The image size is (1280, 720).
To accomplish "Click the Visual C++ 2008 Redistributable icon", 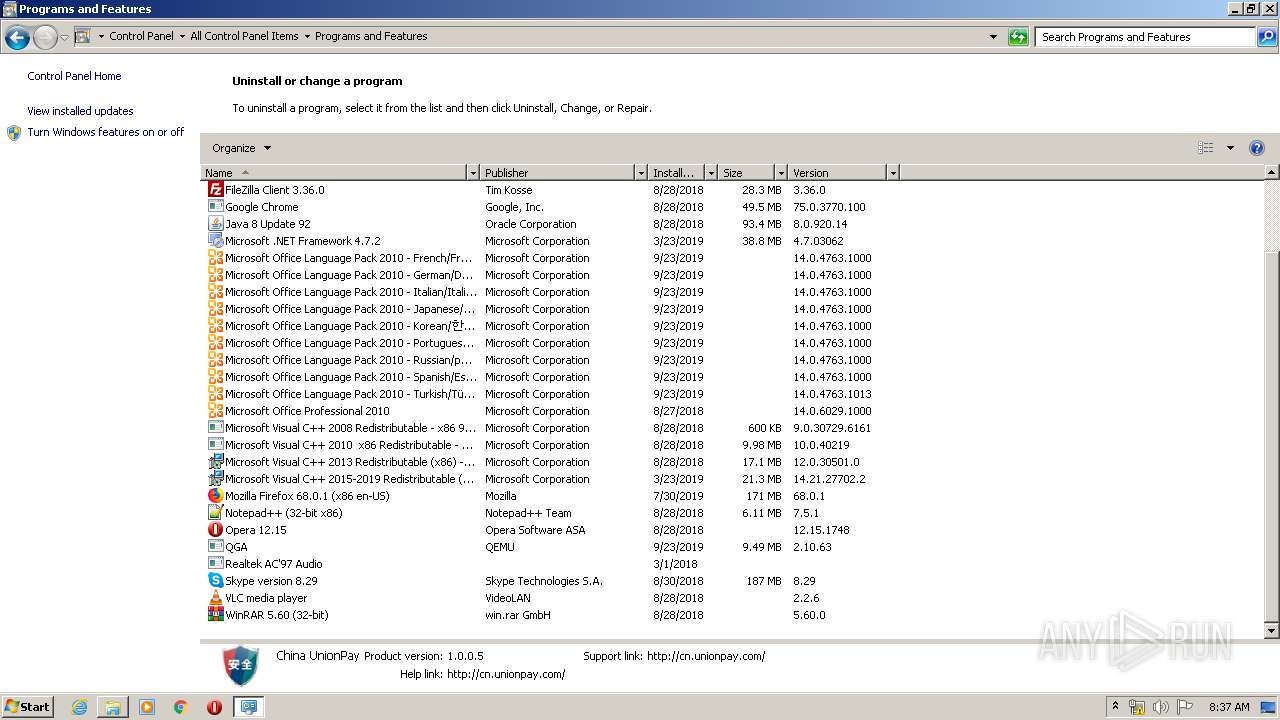I will (215, 427).
